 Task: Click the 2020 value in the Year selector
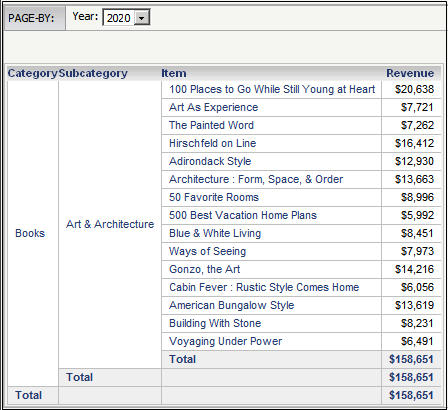(119, 18)
